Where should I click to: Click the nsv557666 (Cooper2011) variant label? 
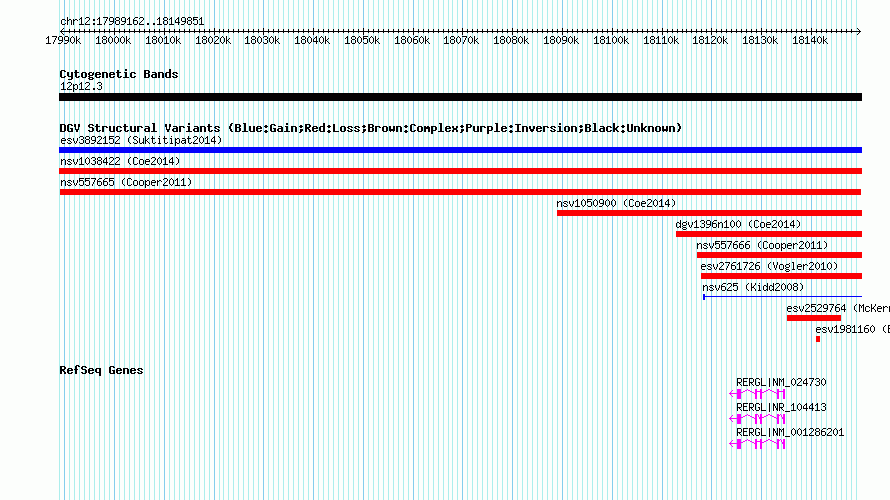tap(762, 245)
